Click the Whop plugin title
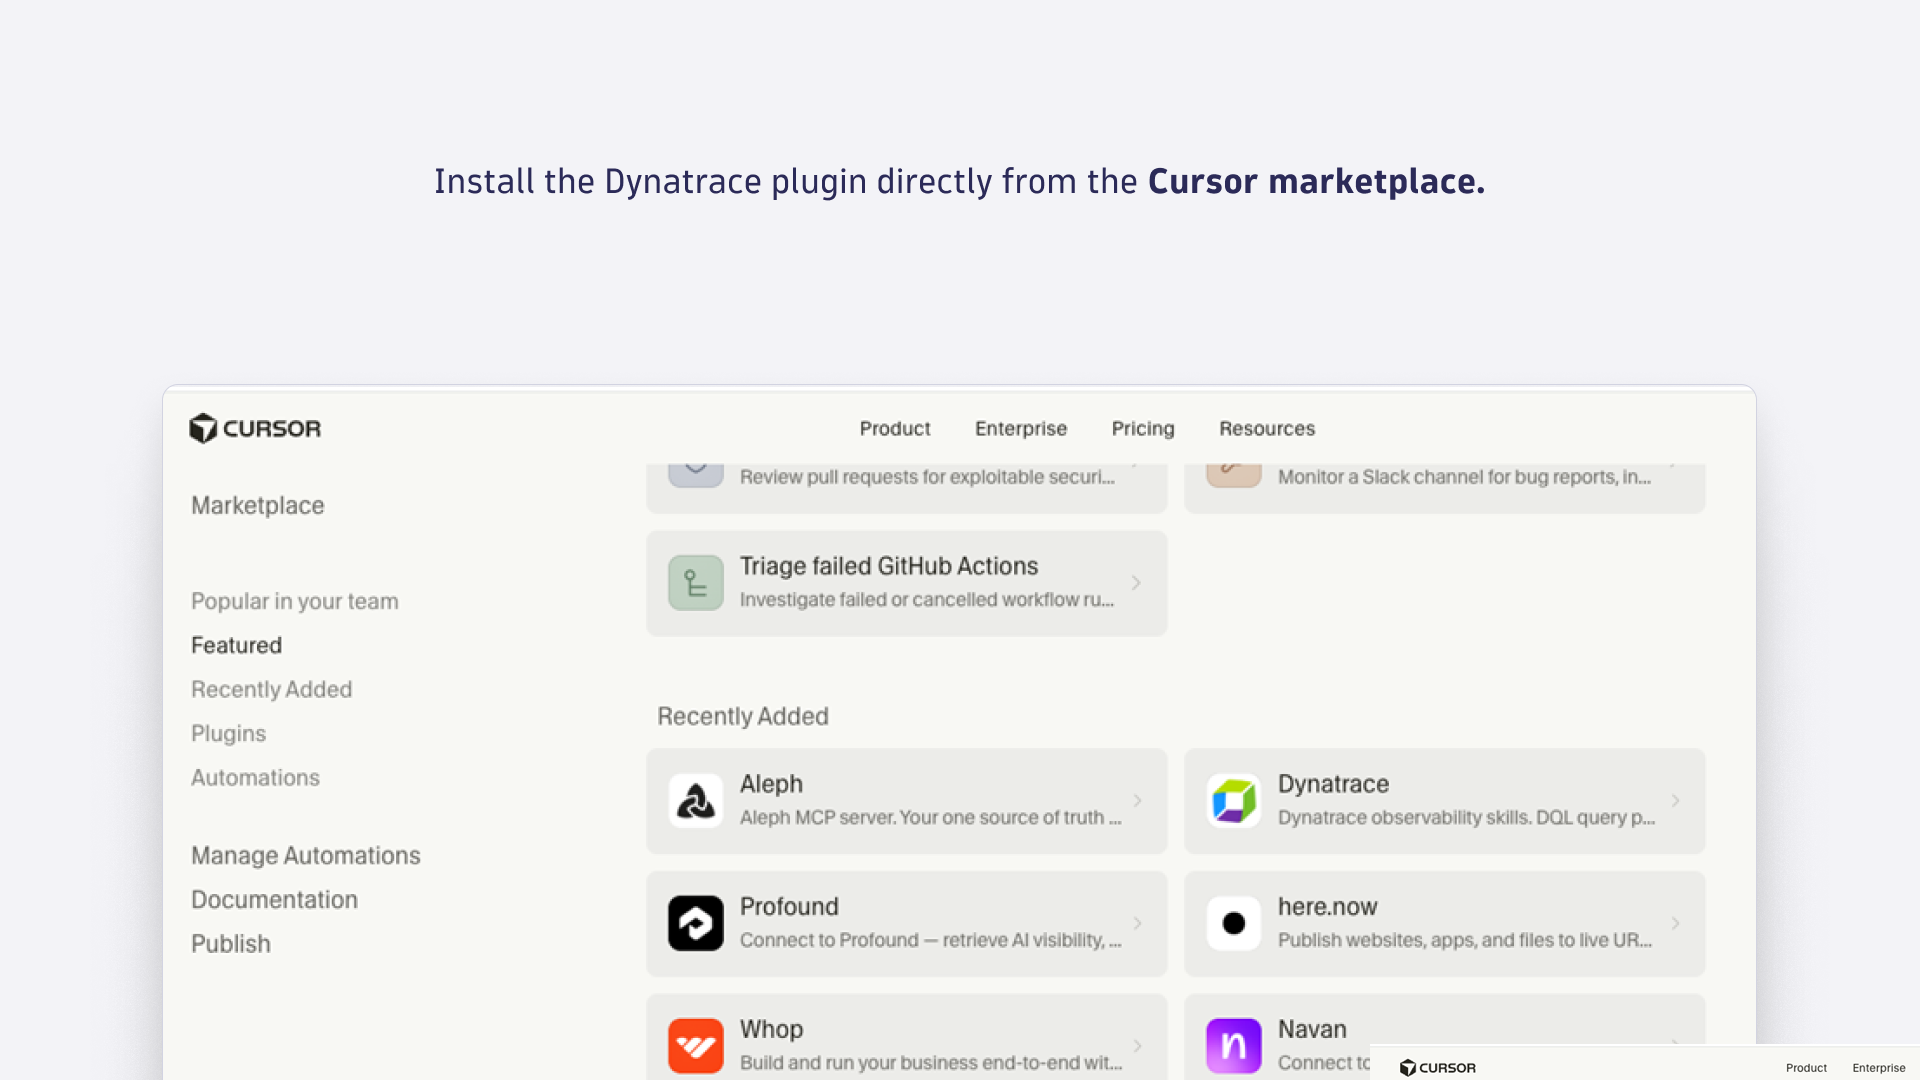Viewport: 1920px width, 1080px height. [771, 1029]
